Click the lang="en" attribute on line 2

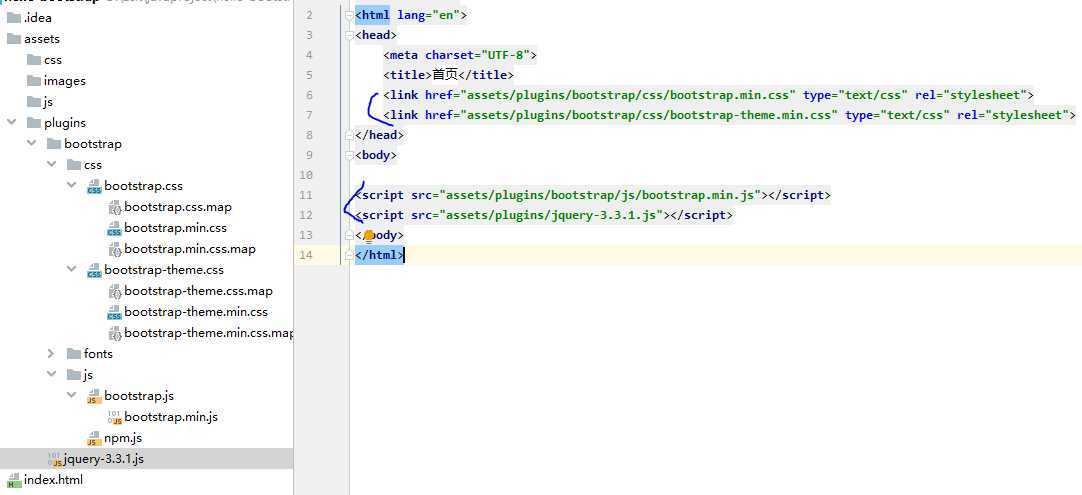pyautogui.click(x=429, y=14)
